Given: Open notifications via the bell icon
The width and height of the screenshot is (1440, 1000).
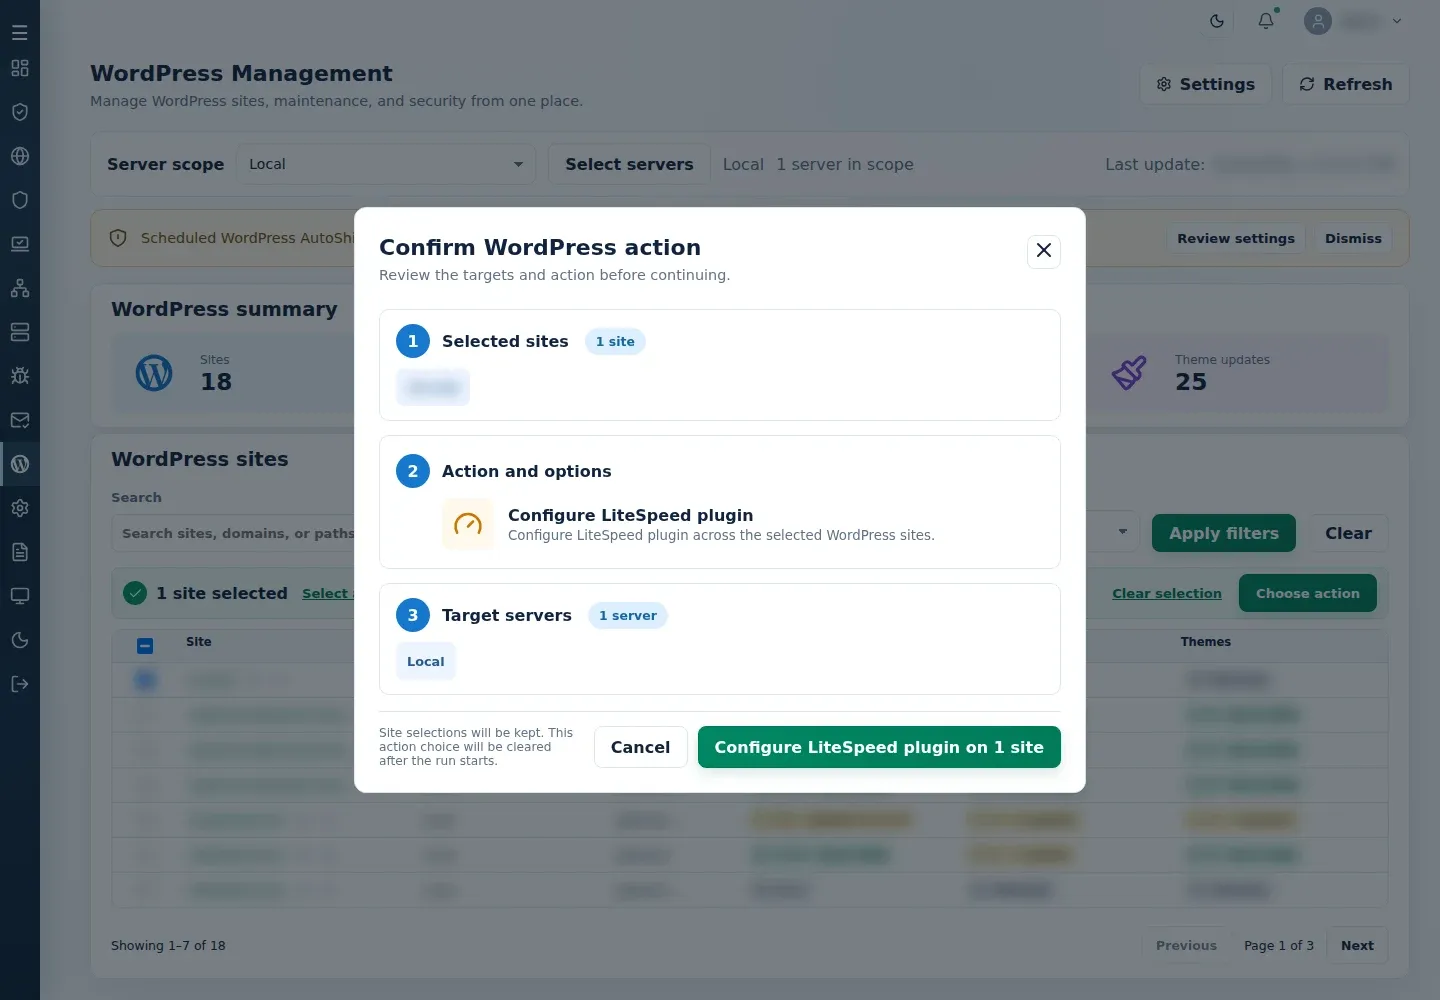Looking at the screenshot, I should point(1266,21).
